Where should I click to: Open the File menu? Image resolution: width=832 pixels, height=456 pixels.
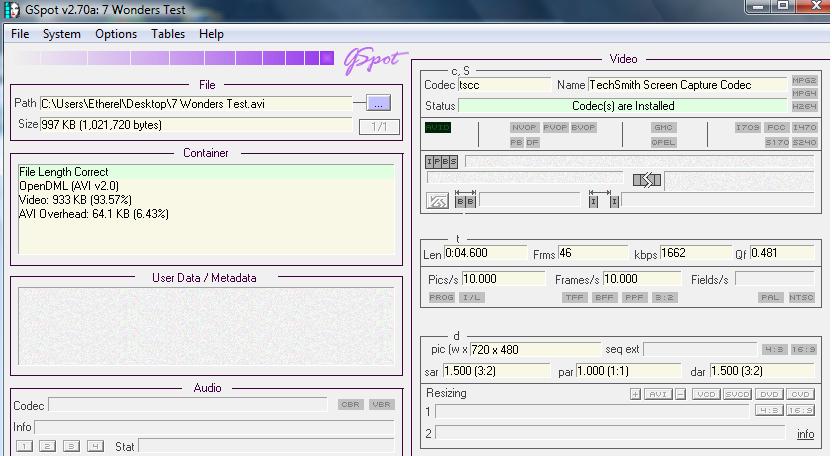tap(20, 34)
